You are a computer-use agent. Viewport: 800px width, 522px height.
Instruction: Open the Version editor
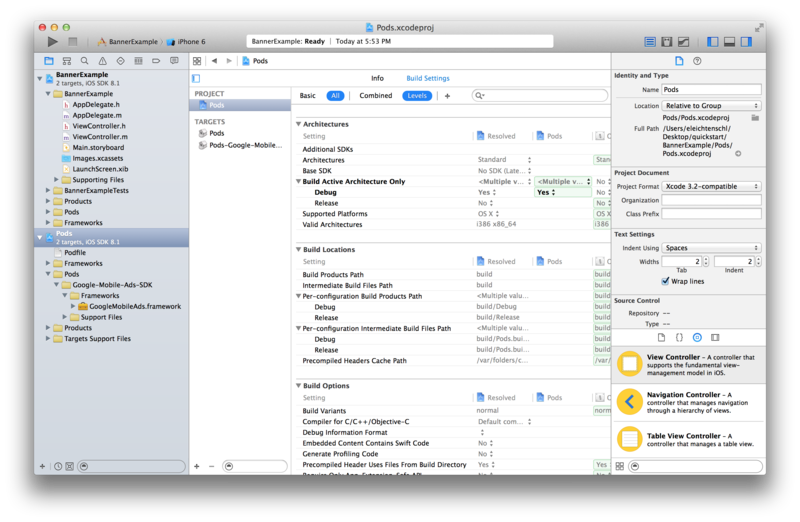tap(683, 42)
